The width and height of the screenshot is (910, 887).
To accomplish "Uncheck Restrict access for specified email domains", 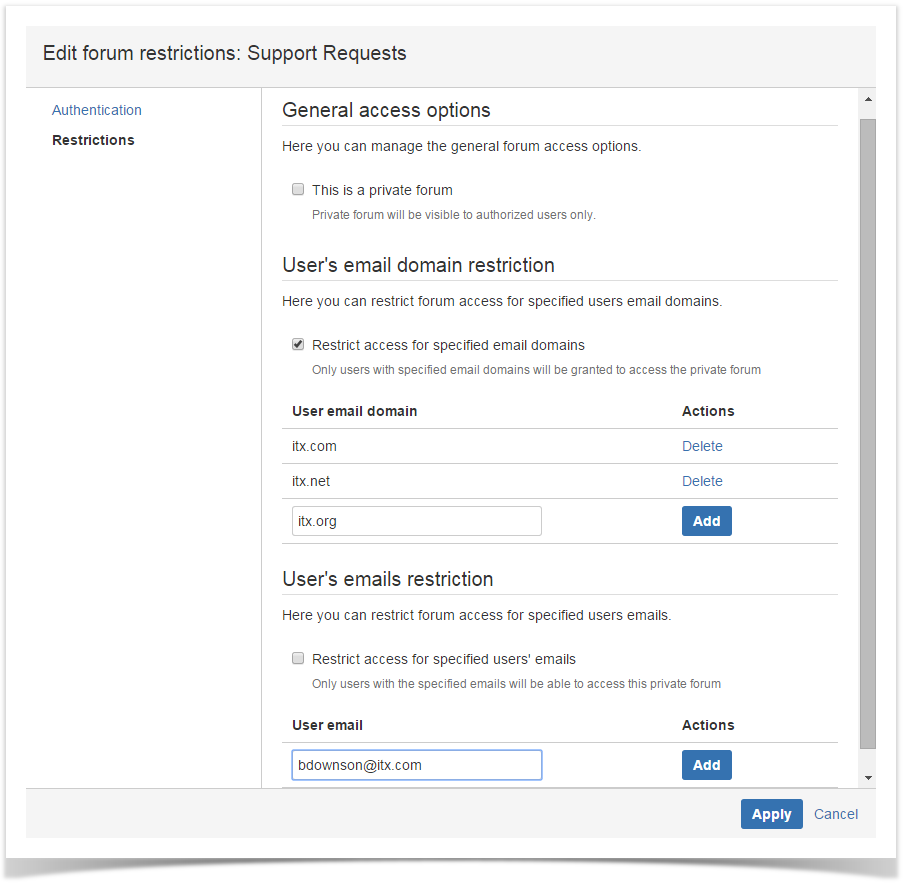I will coord(298,344).
